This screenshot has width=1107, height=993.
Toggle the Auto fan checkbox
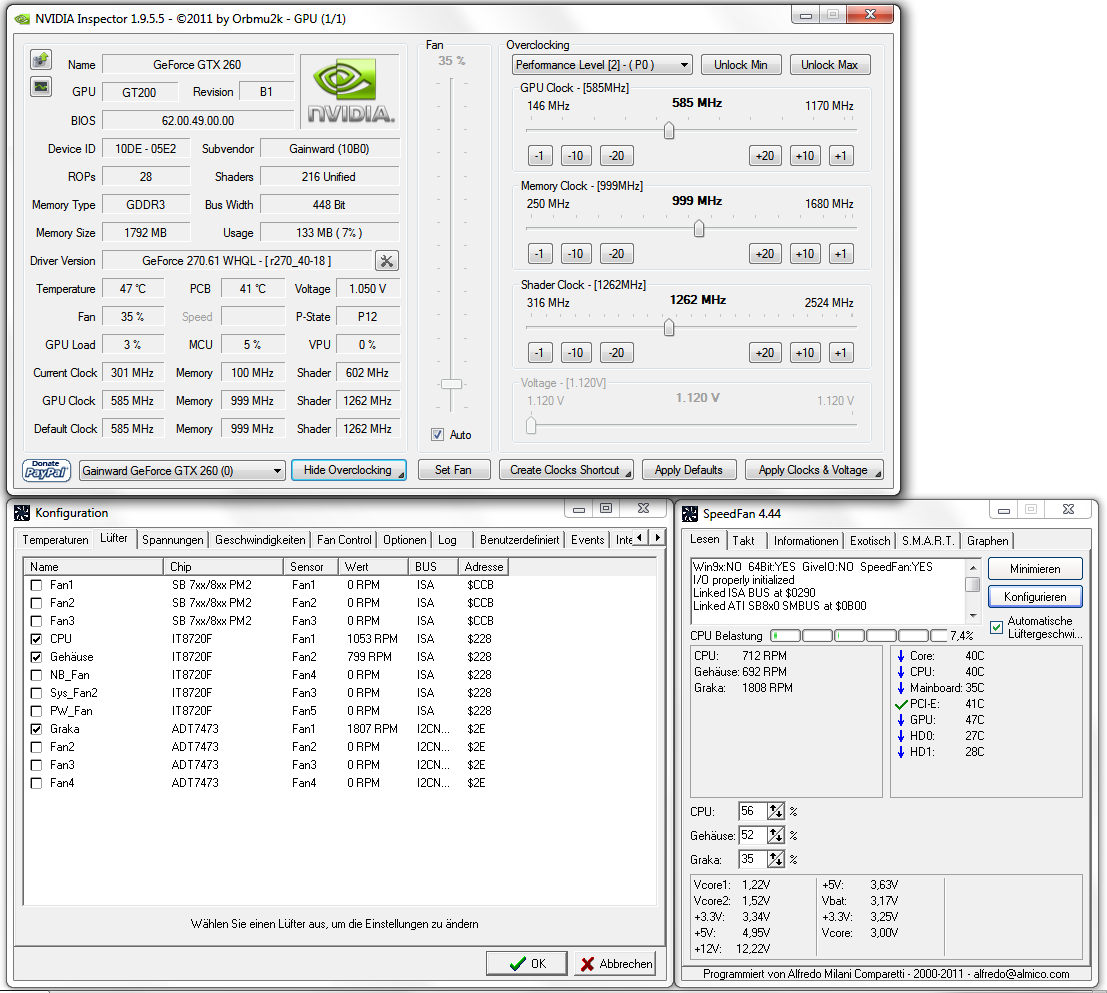(438, 435)
